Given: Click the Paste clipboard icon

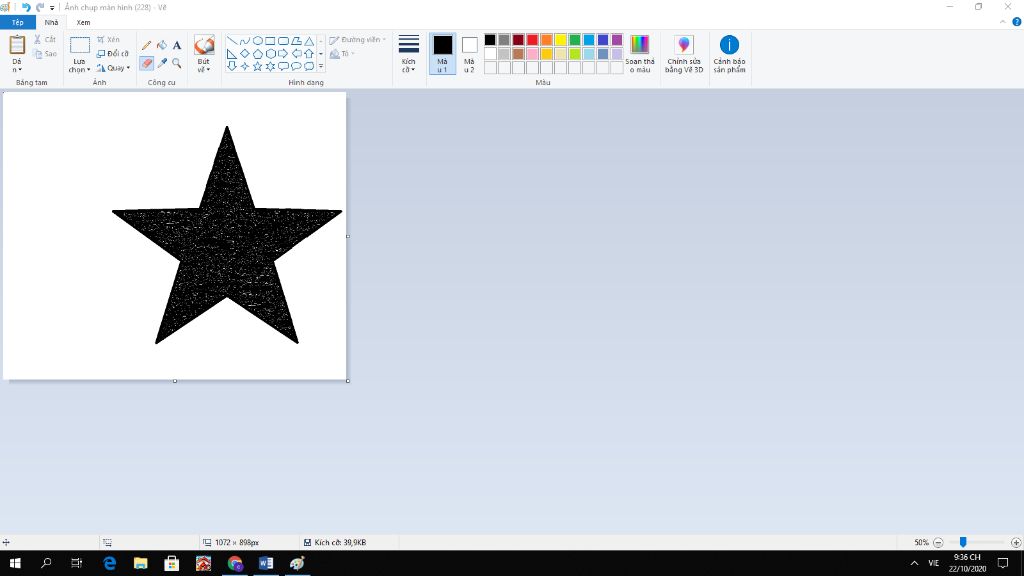Looking at the screenshot, I should [17, 45].
